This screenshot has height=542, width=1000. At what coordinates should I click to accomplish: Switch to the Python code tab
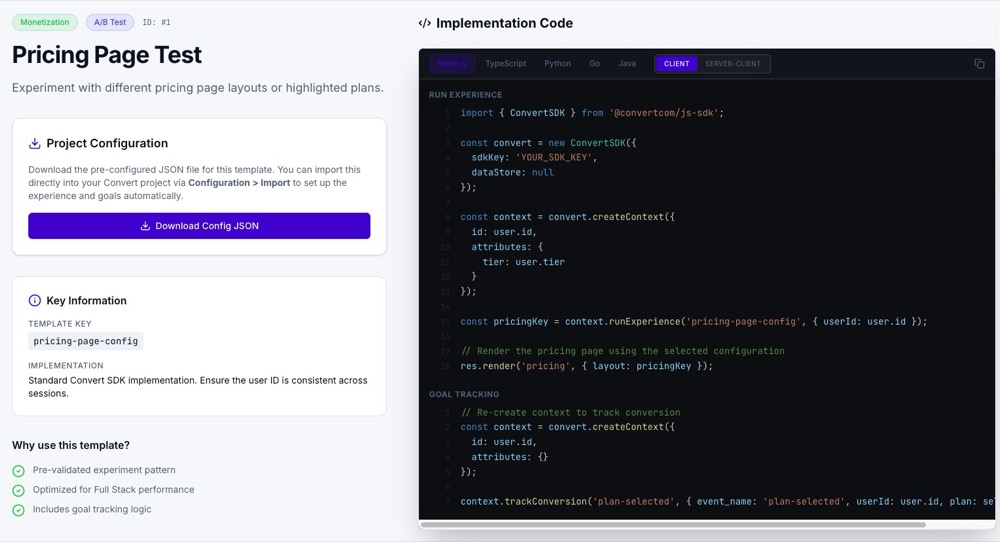(557, 64)
